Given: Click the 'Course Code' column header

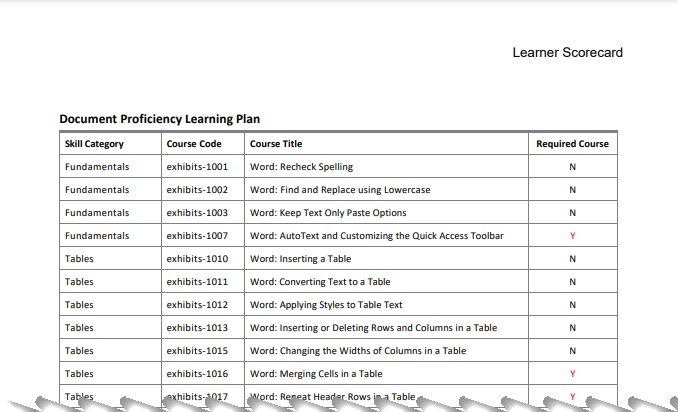Looking at the screenshot, I should tap(194, 144).
